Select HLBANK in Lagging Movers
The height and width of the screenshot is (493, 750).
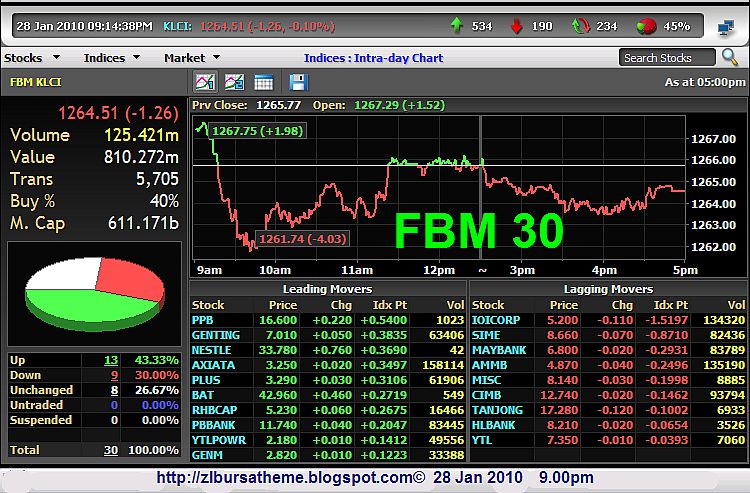[x=494, y=425]
